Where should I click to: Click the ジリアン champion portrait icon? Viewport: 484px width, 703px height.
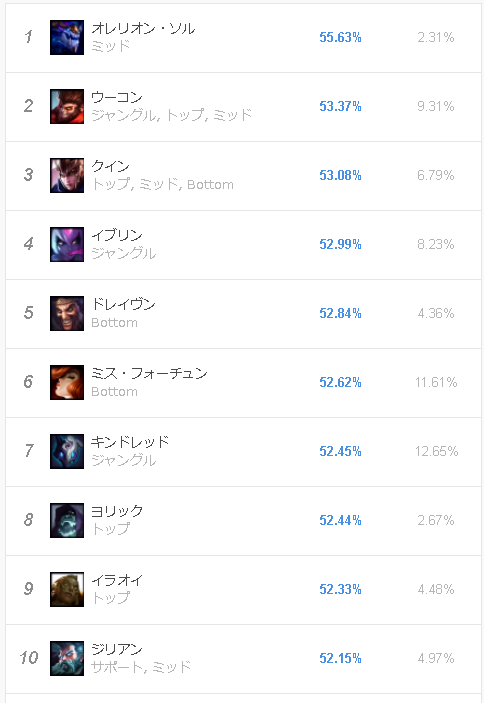67,659
